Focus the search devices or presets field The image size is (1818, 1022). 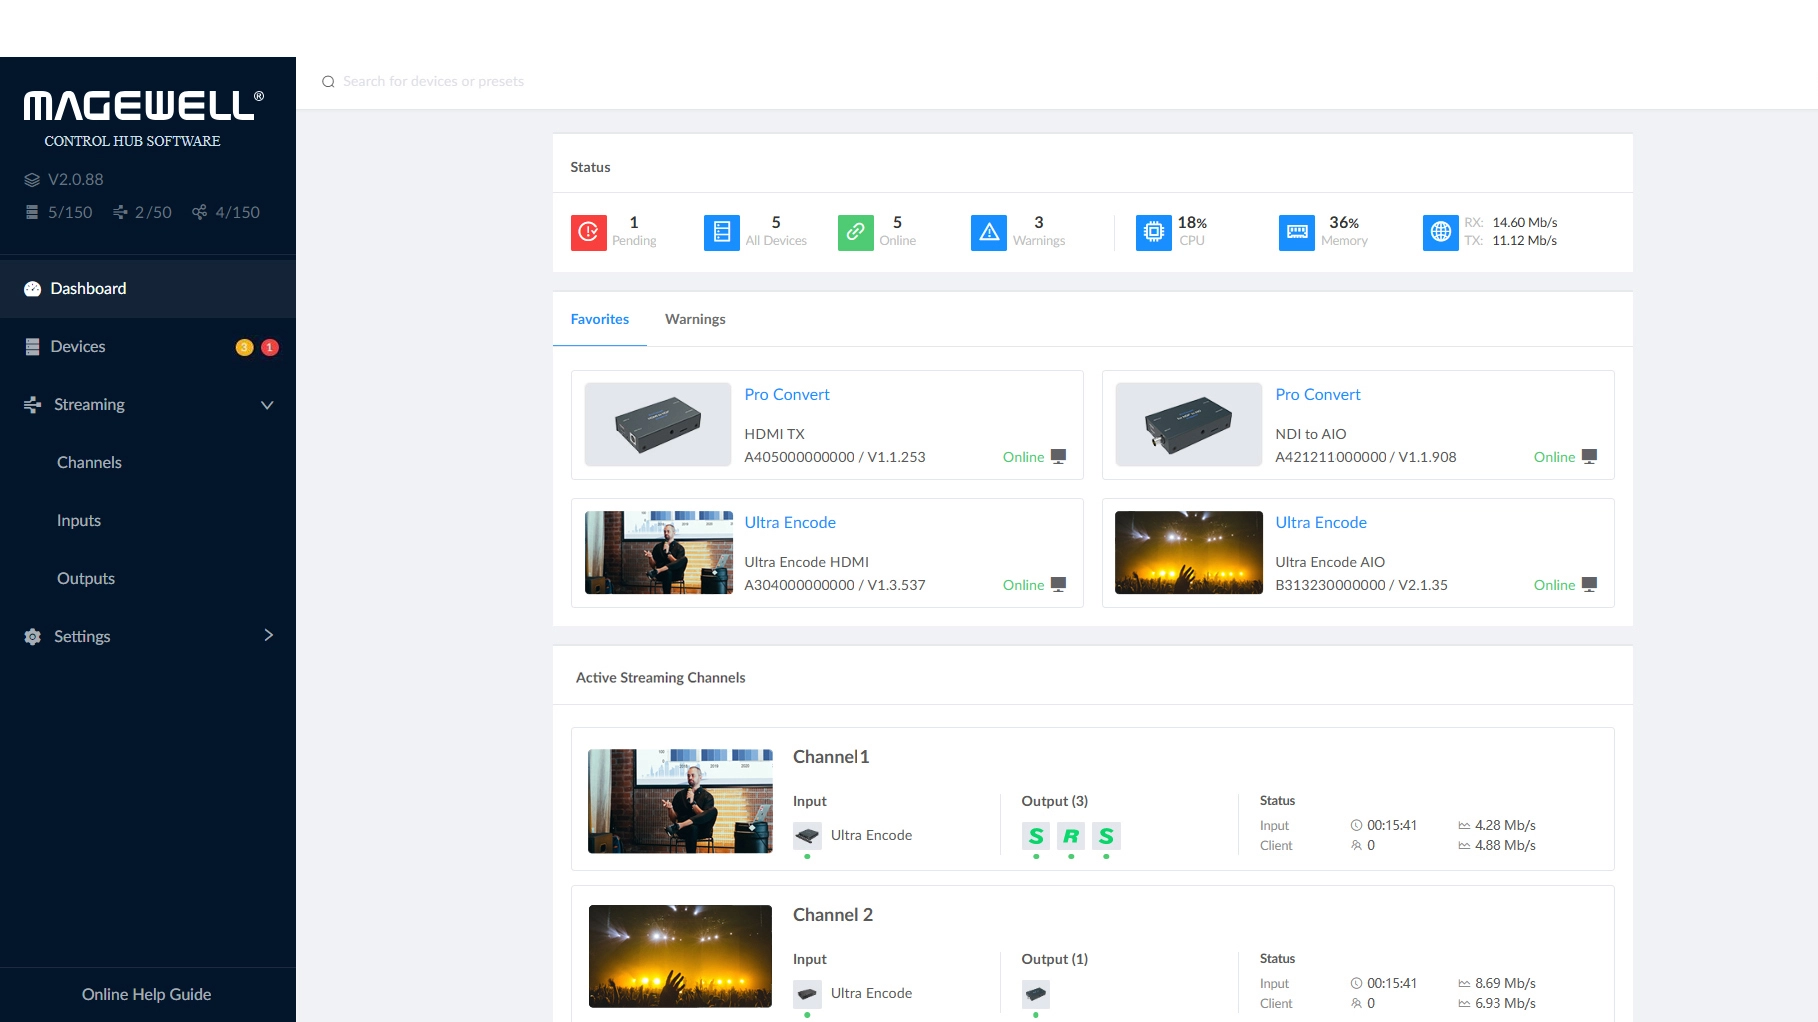point(433,82)
